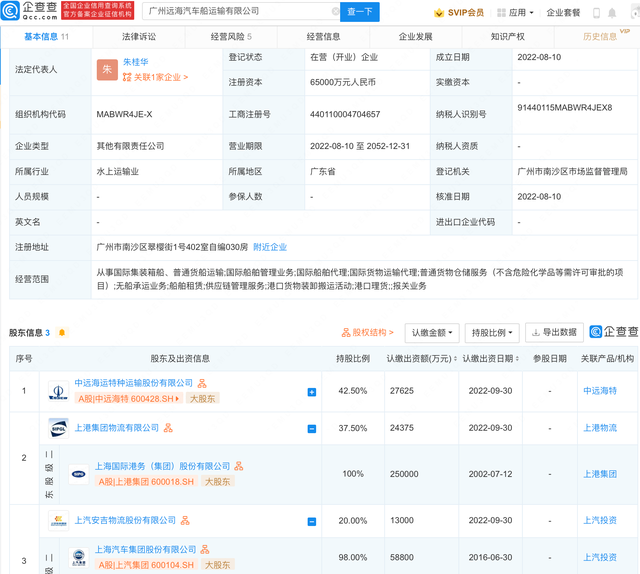Screen dimensions: 640x574
Task: Click equity icon beside 上海国际港务（集团）股份有限公司
Action: (x=239, y=466)
